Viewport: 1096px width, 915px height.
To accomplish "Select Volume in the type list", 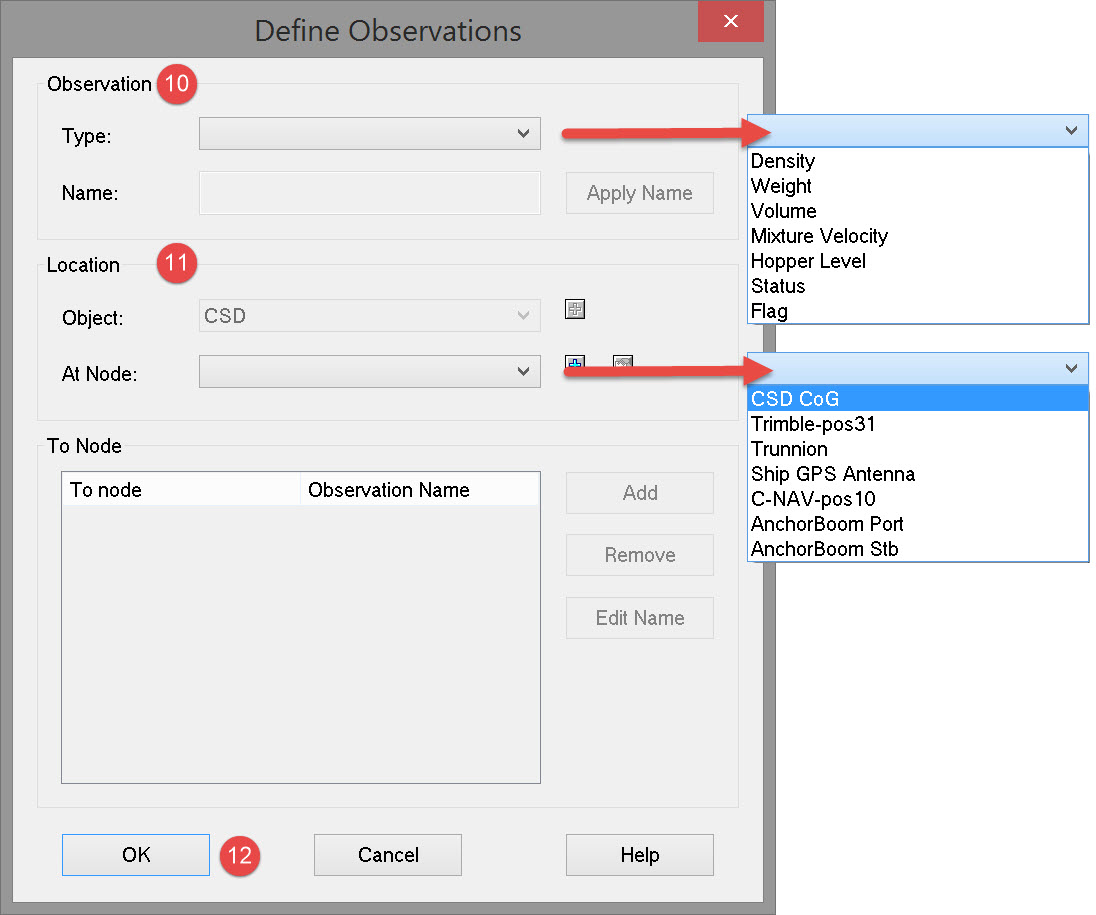I will (918, 211).
